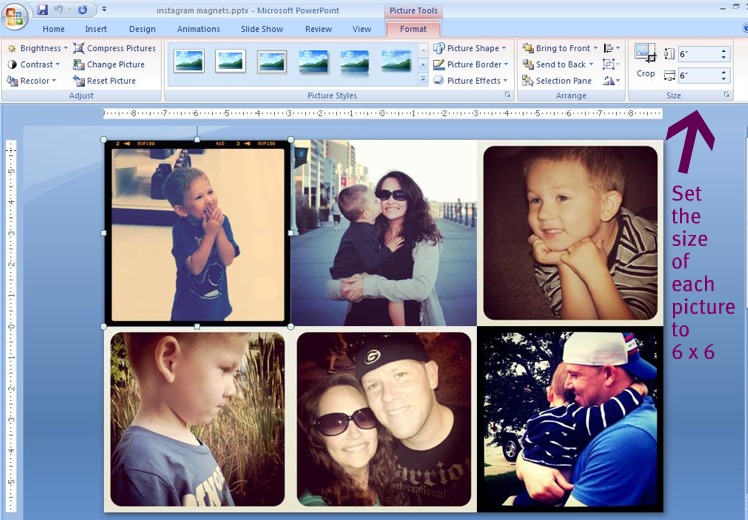Click the Picture Tools contextual tab header
Viewport: 748px width, 520px height.
click(413, 10)
